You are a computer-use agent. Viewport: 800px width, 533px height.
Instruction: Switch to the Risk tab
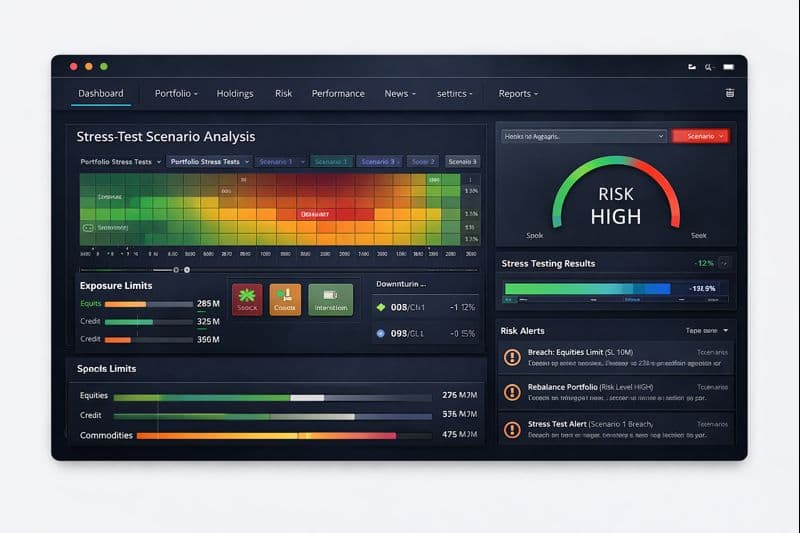pyautogui.click(x=283, y=93)
